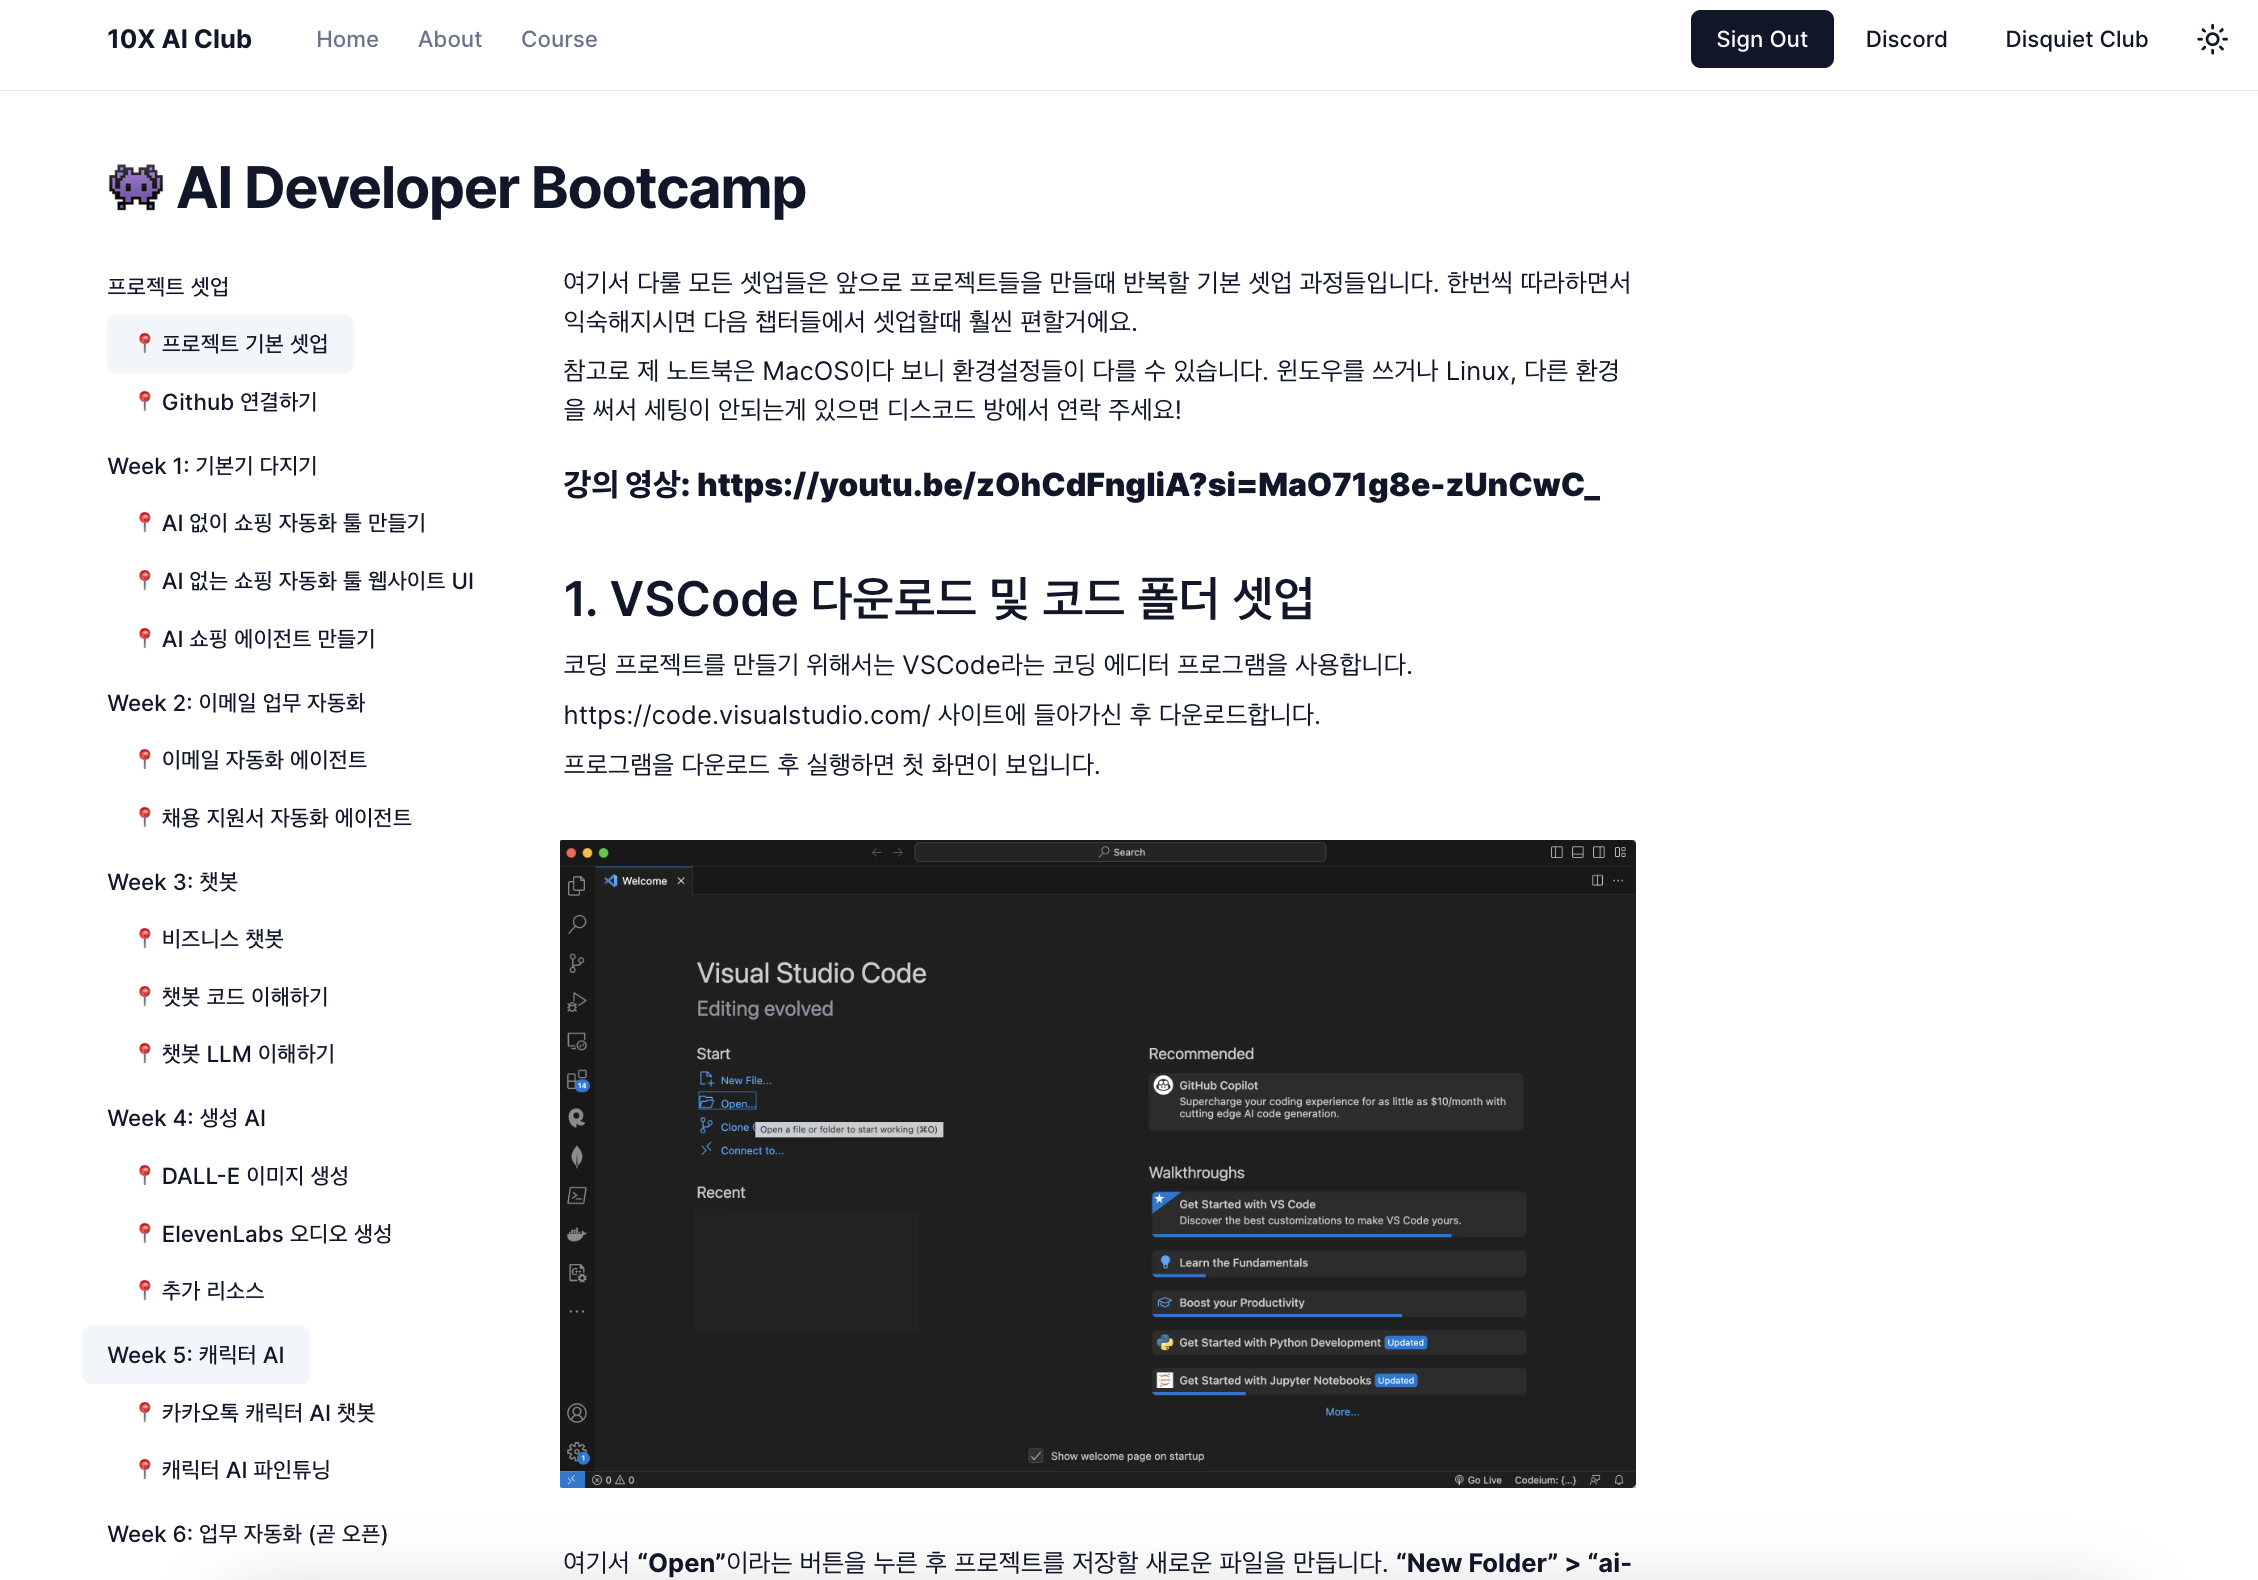Open 챗봇 LLM 이해하기 lesson
2258x1580 pixels.
click(236, 1054)
